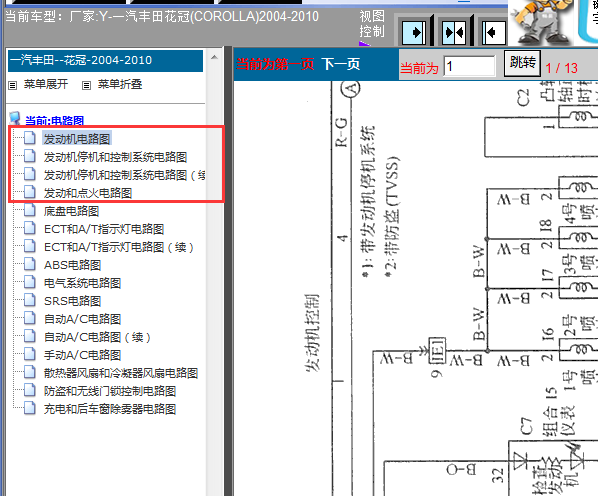Click the 1 / 13 page counter
This screenshot has height=496, width=598.
tap(562, 68)
